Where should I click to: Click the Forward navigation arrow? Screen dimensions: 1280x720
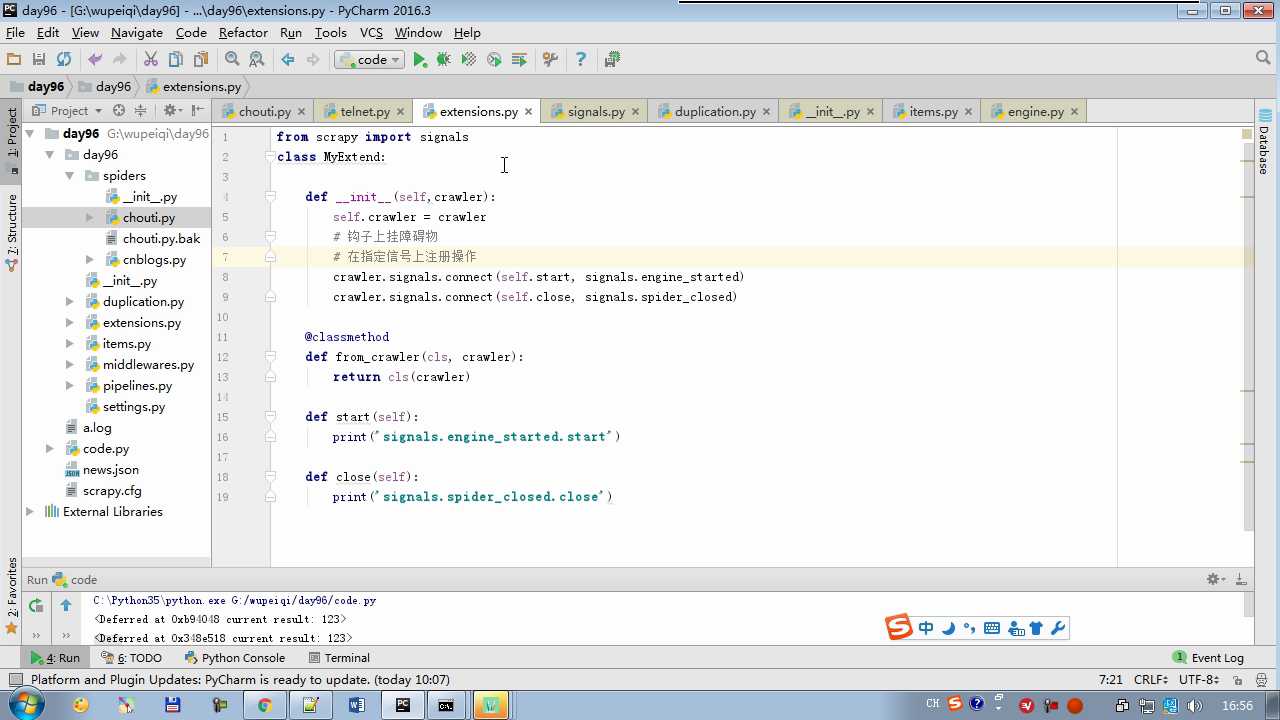click(313, 60)
